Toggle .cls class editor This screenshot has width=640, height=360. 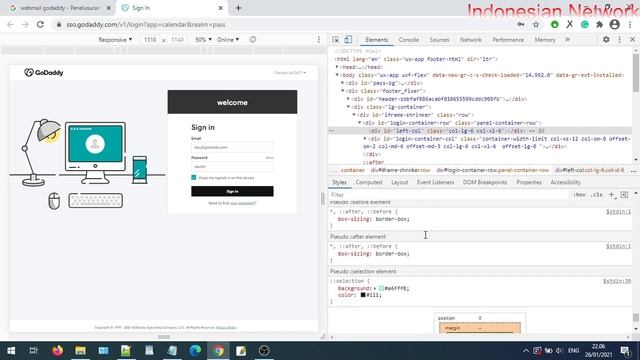(x=597, y=195)
